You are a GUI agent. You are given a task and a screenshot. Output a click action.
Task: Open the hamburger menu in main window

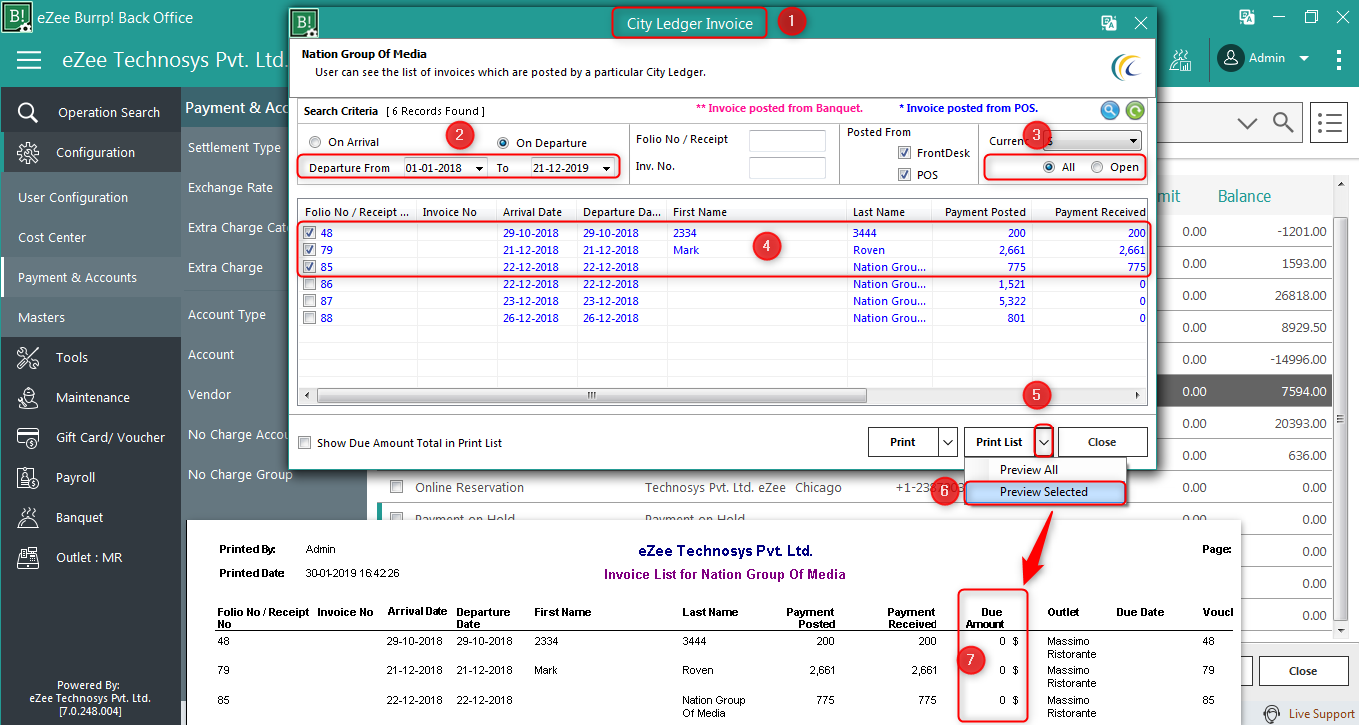[x=29, y=60]
